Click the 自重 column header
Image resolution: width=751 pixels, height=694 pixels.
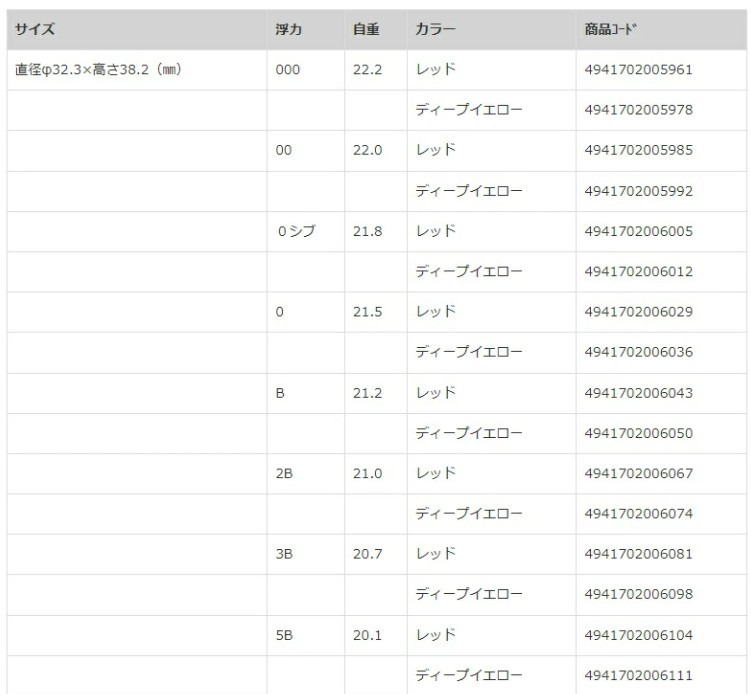click(366, 30)
